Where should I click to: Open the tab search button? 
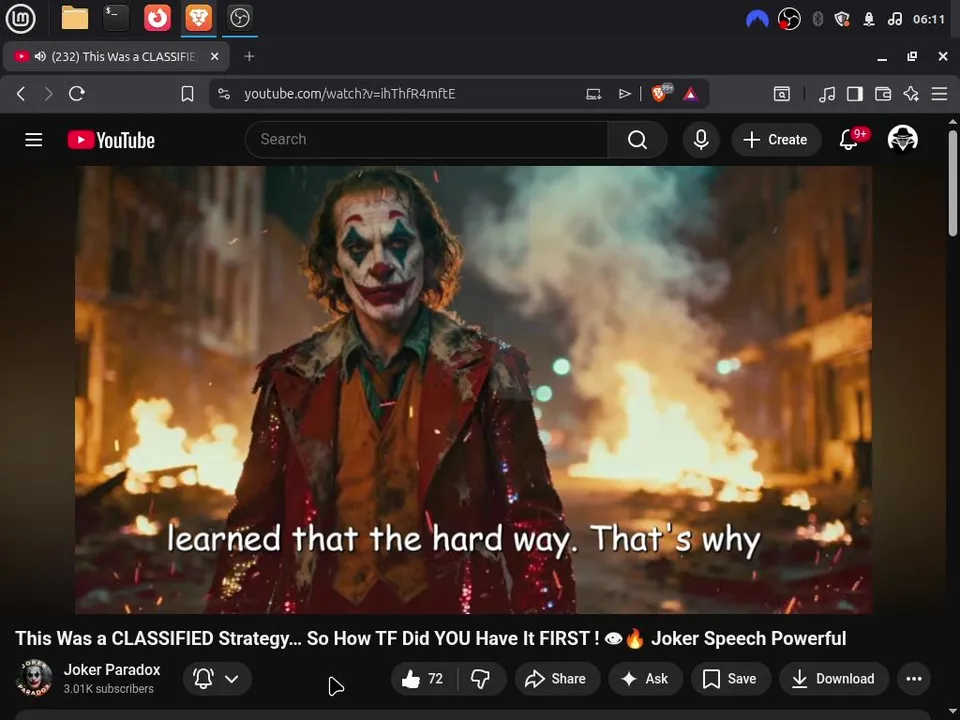tap(782, 94)
